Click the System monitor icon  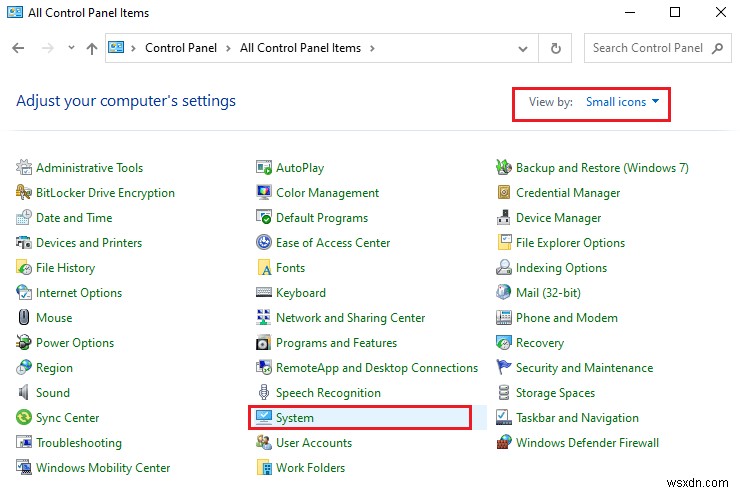click(x=264, y=418)
